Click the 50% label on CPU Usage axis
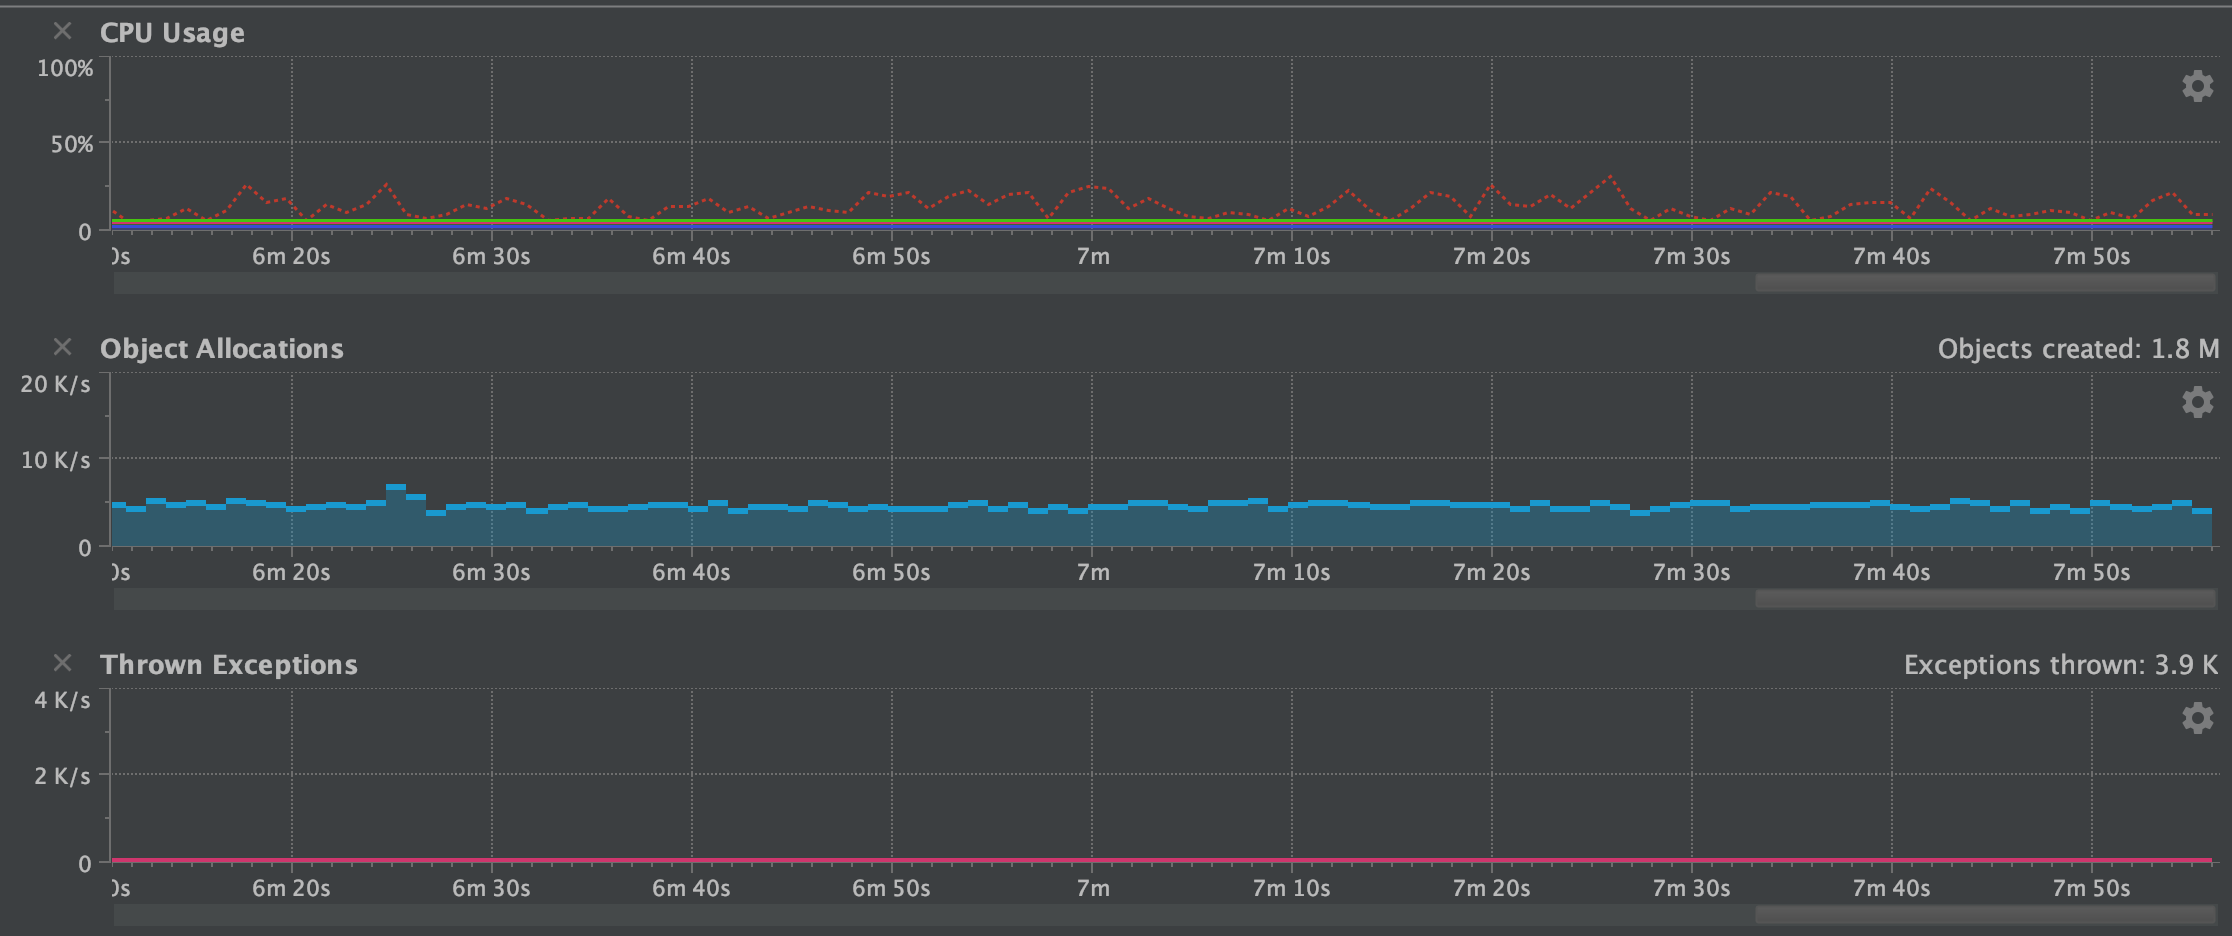The width and height of the screenshot is (2232, 936). click(72, 145)
